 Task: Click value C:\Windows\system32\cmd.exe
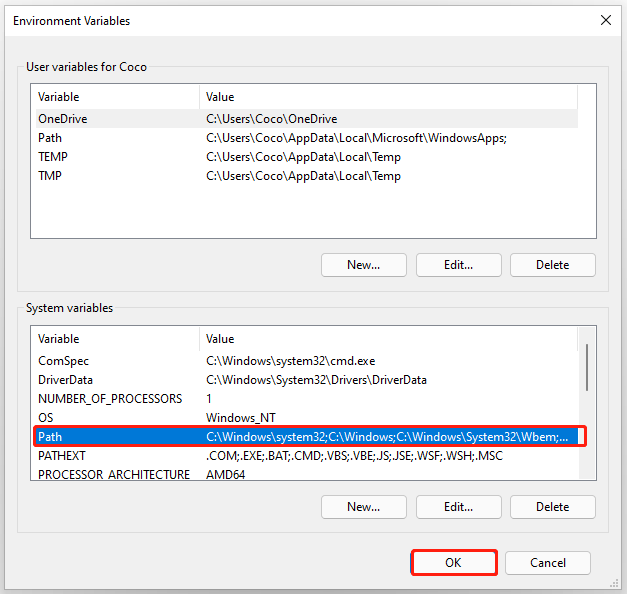[290, 361]
